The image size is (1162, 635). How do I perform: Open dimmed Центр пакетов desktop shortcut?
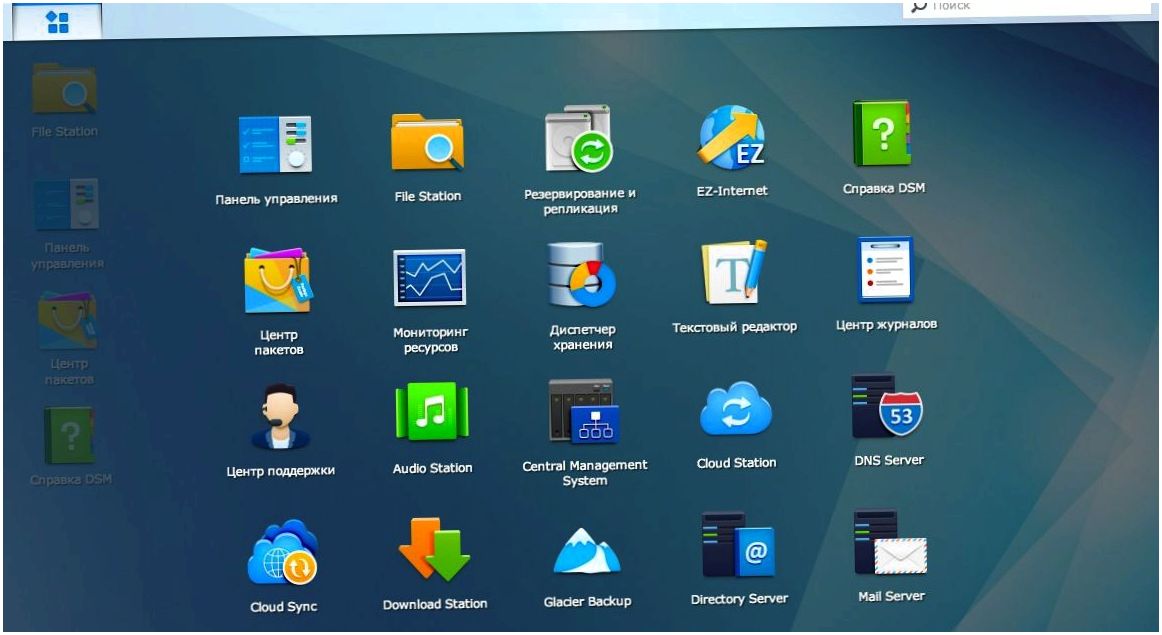tap(68, 339)
